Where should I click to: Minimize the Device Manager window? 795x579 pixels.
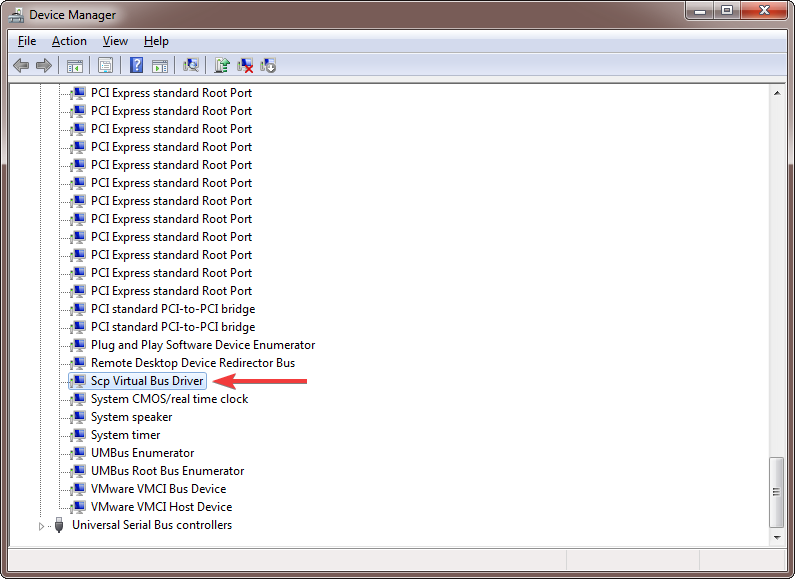click(700, 11)
